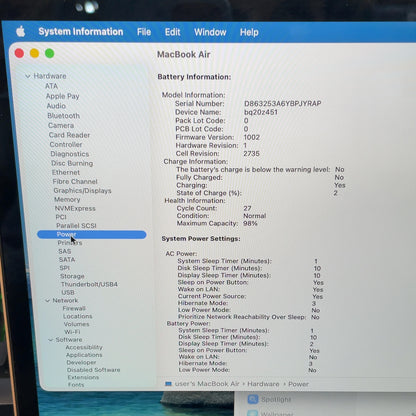
Task: Click the MacBook icon in path bar
Action: (168, 384)
